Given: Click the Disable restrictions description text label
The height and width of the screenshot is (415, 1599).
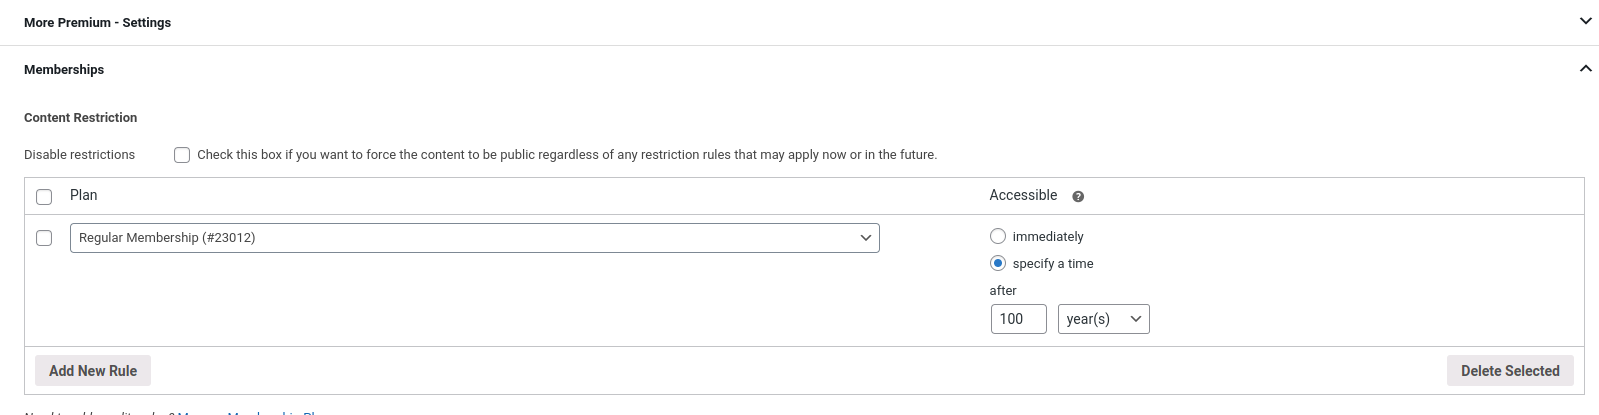Looking at the screenshot, I should tap(567, 155).
